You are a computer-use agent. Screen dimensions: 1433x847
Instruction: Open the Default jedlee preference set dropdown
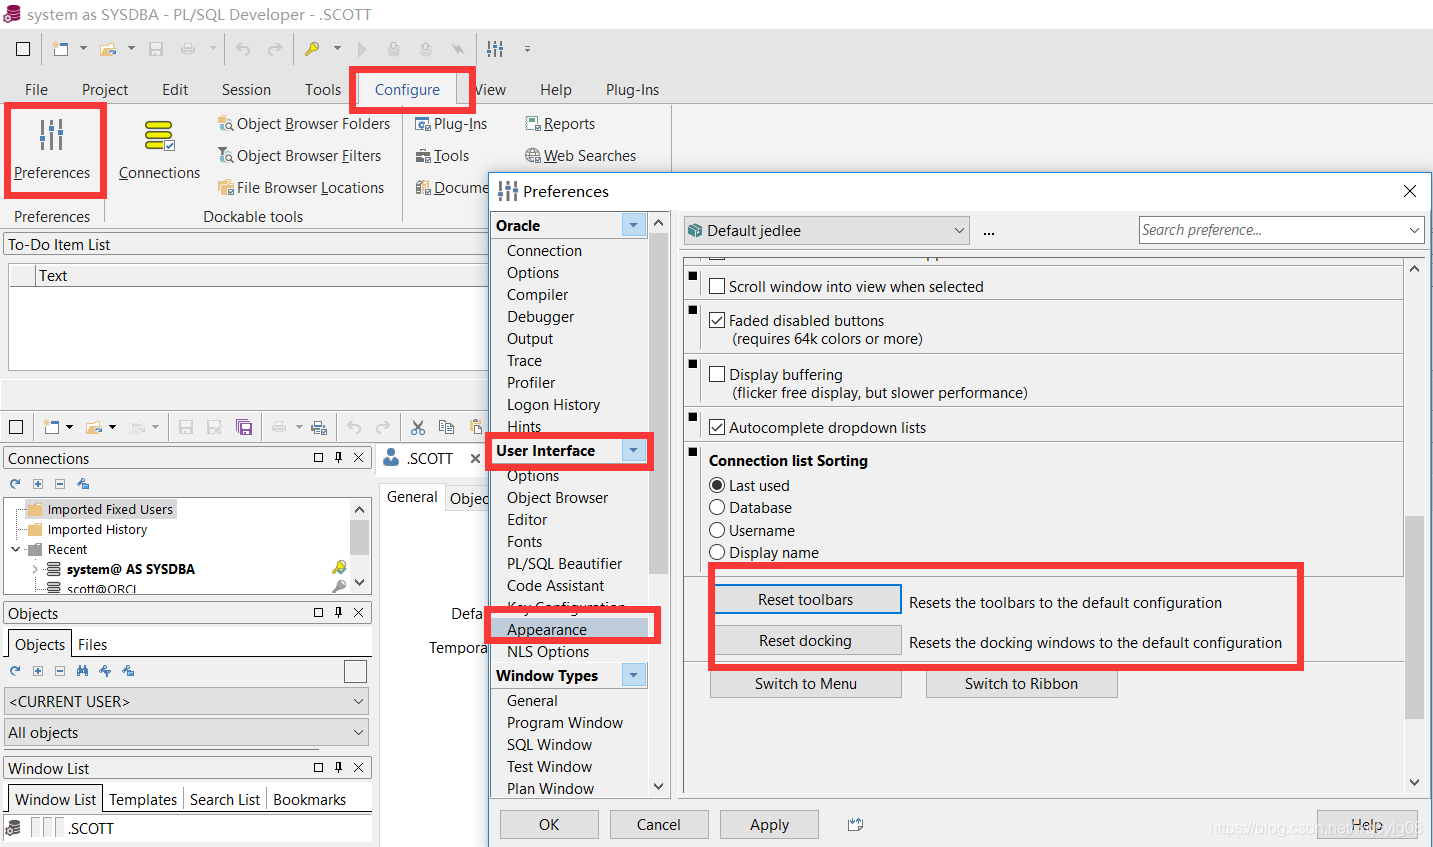pyautogui.click(x=958, y=230)
